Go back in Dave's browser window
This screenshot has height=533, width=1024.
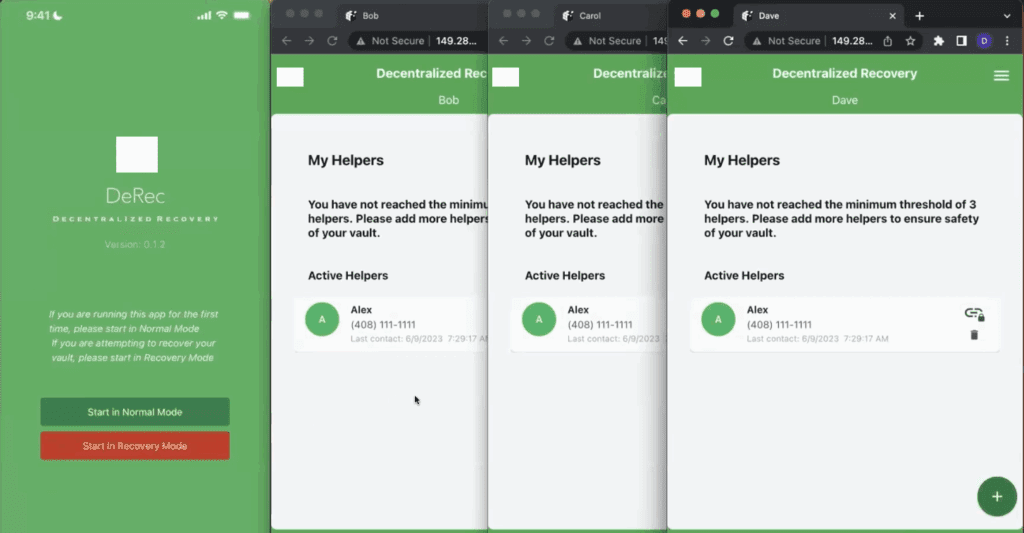681,41
